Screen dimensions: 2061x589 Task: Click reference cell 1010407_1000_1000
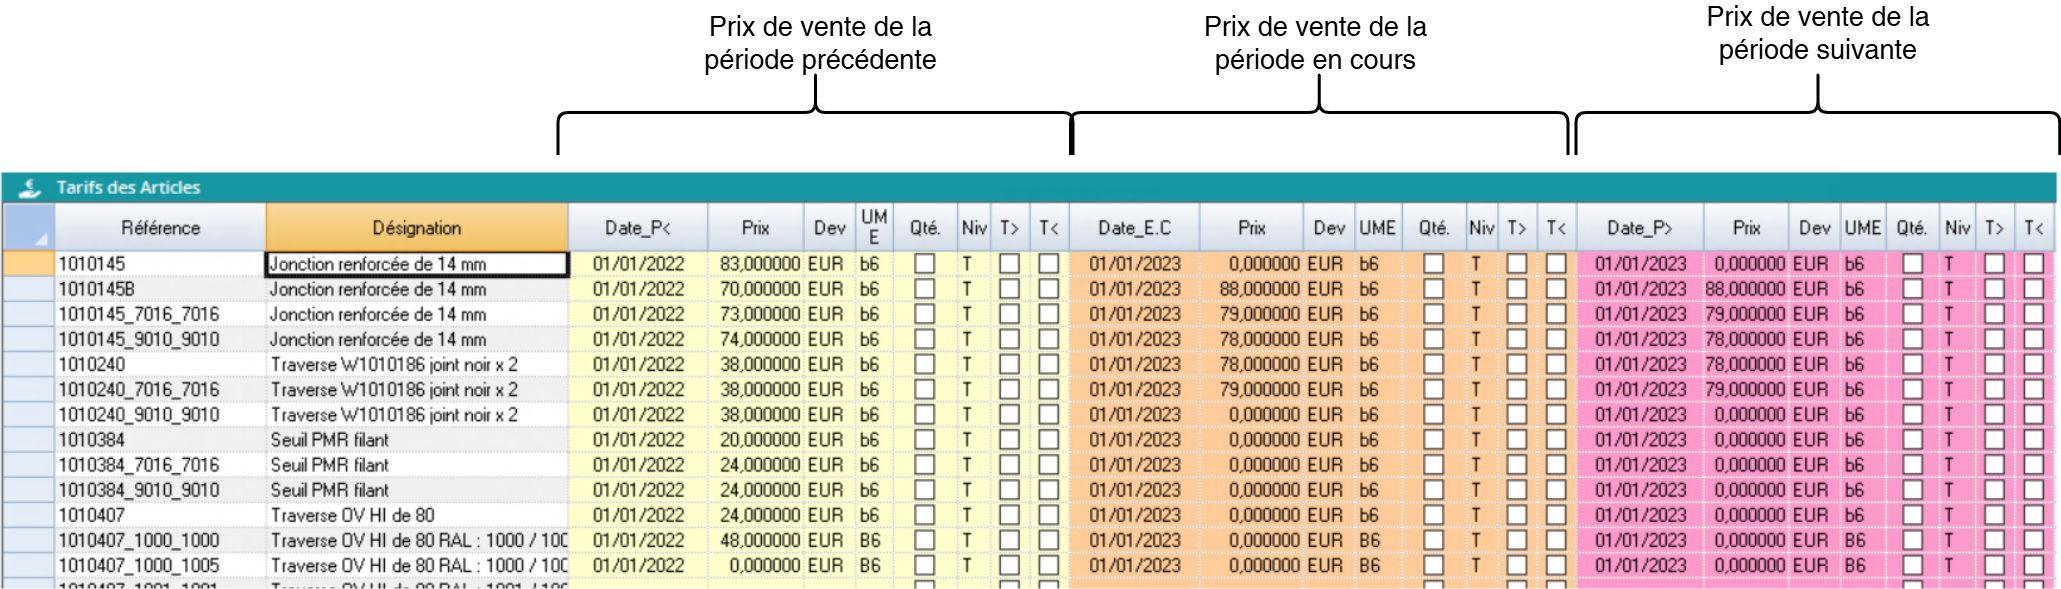click(160, 541)
